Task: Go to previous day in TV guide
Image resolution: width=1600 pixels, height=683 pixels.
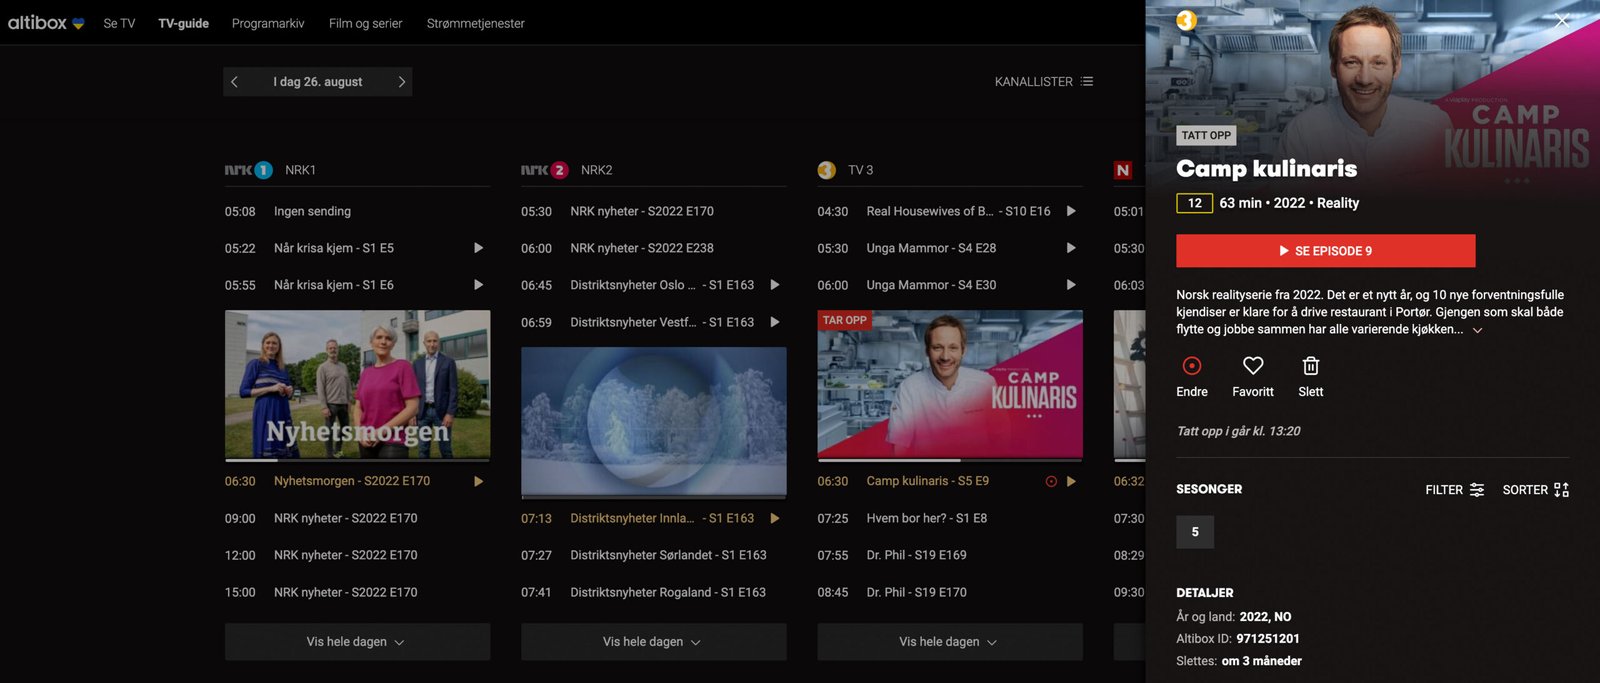Action: [x=235, y=82]
